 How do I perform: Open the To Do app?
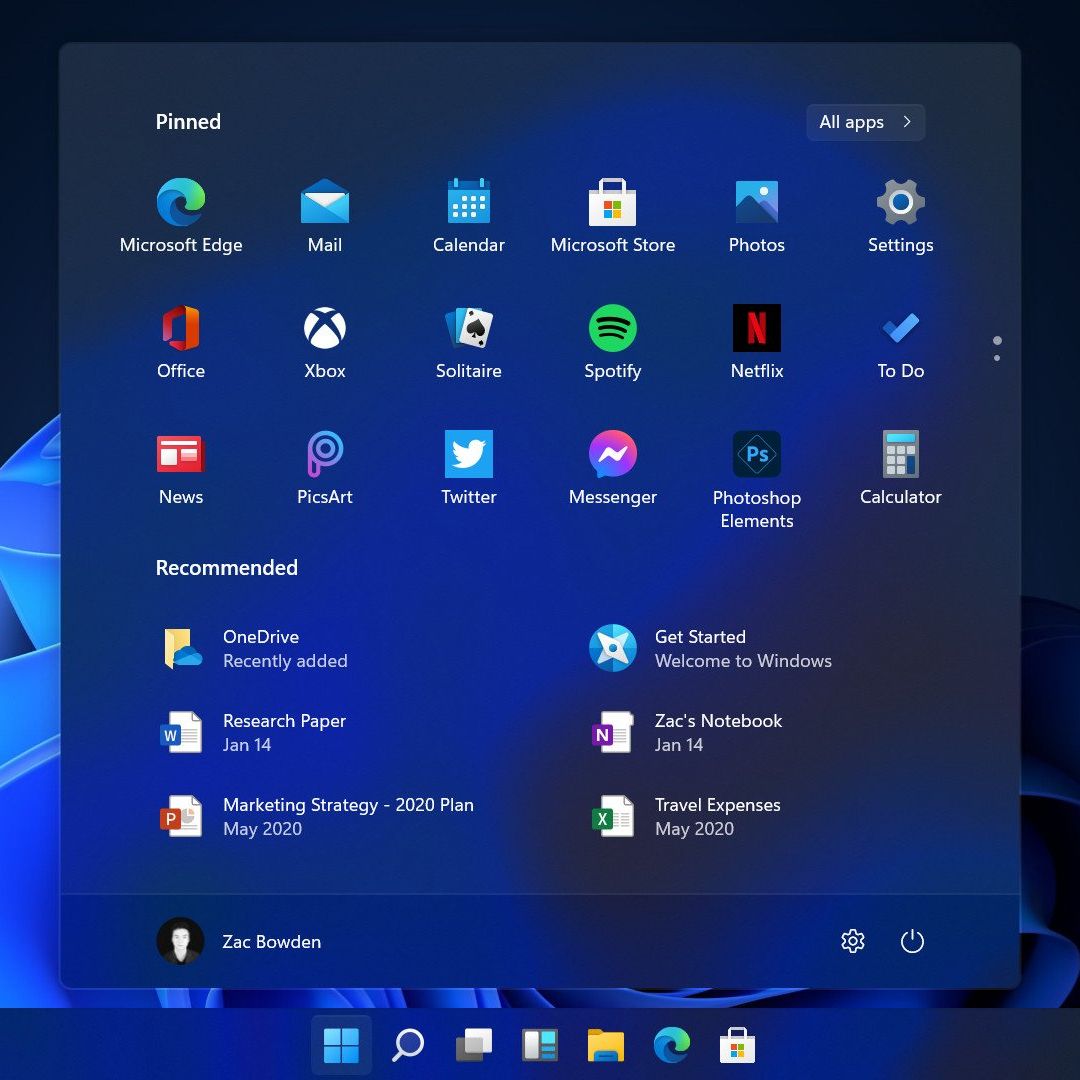pyautogui.click(x=900, y=330)
